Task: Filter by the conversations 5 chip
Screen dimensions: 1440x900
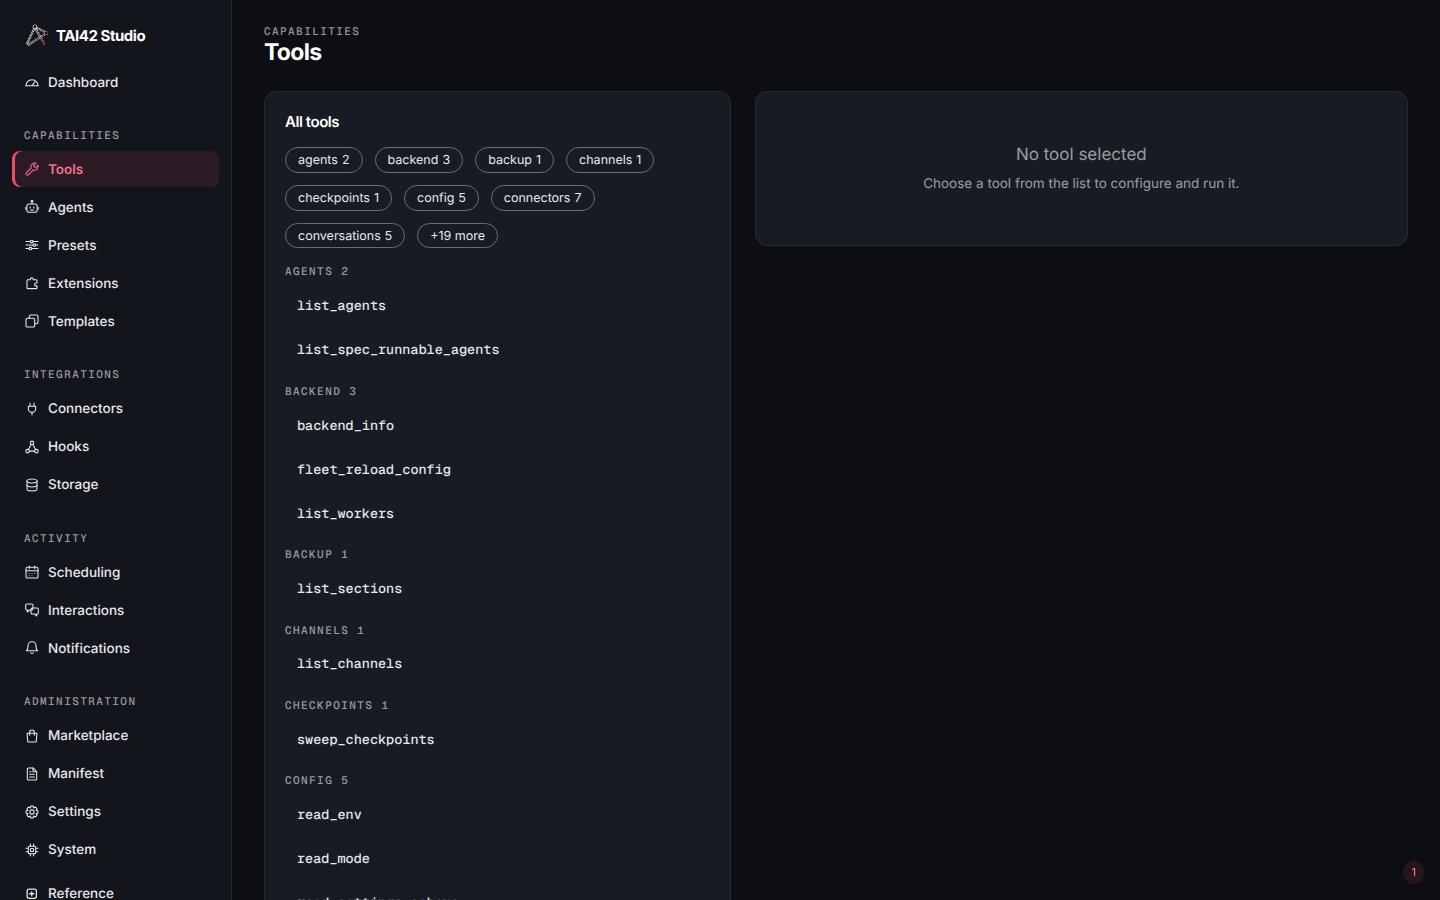Action: [x=345, y=236]
